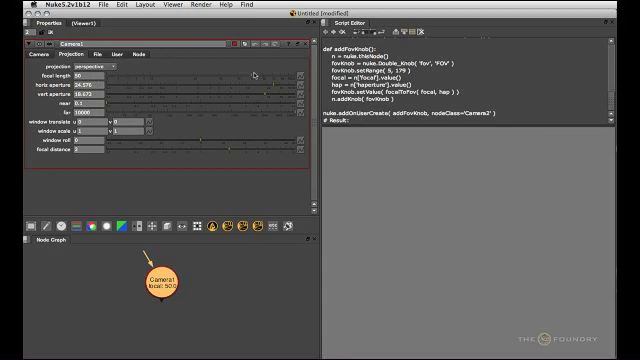The height and width of the screenshot is (360, 640).
Task: Open the Time nodes clock icon
Action: (x=61, y=226)
